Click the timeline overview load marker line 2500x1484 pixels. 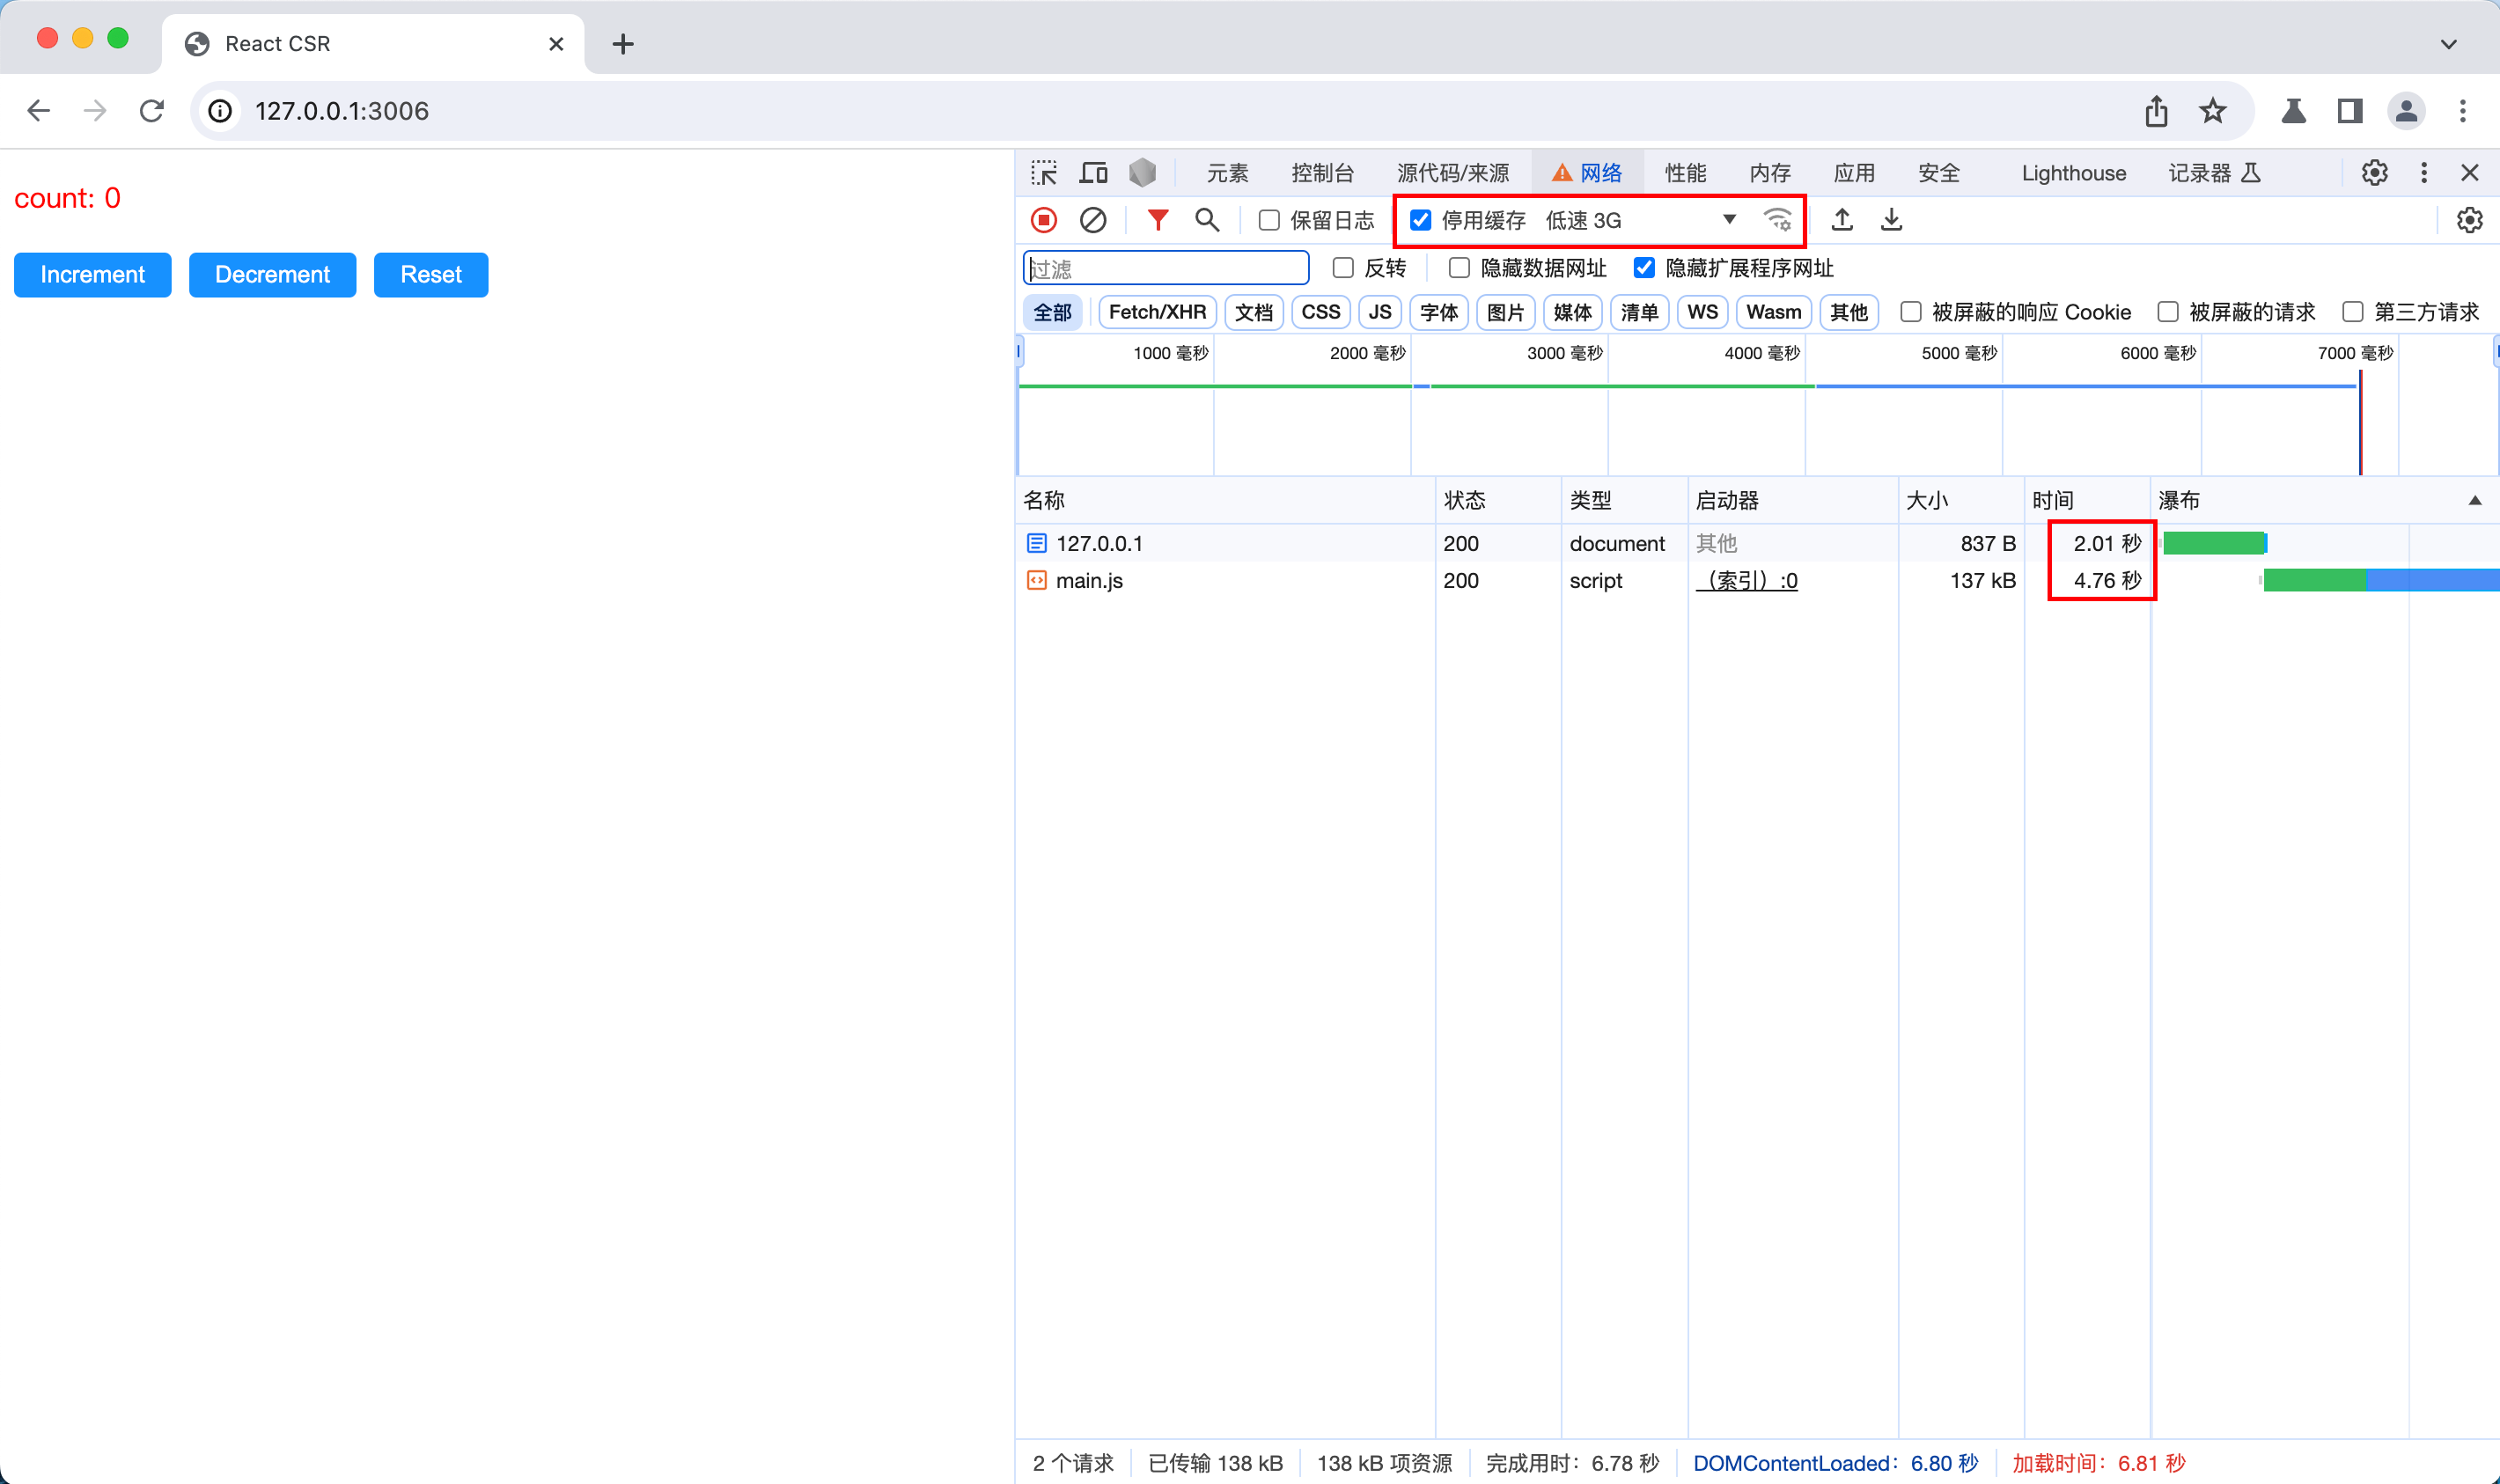pyautogui.click(x=2360, y=422)
